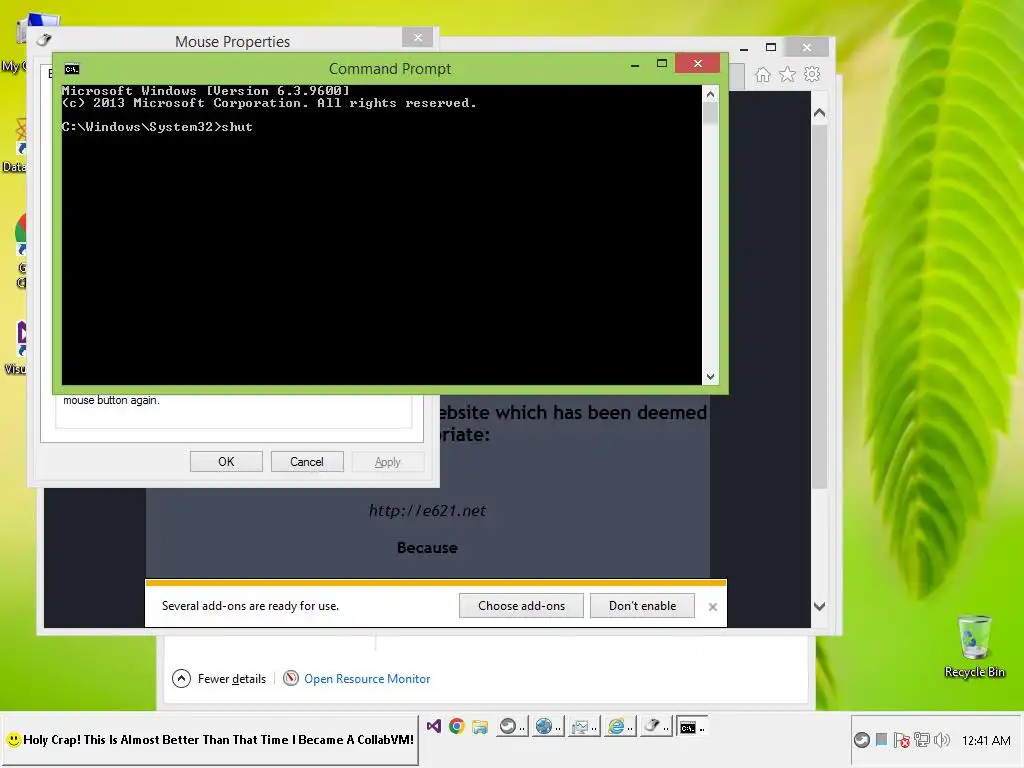Click the http://e621.net text in the page

click(427, 511)
